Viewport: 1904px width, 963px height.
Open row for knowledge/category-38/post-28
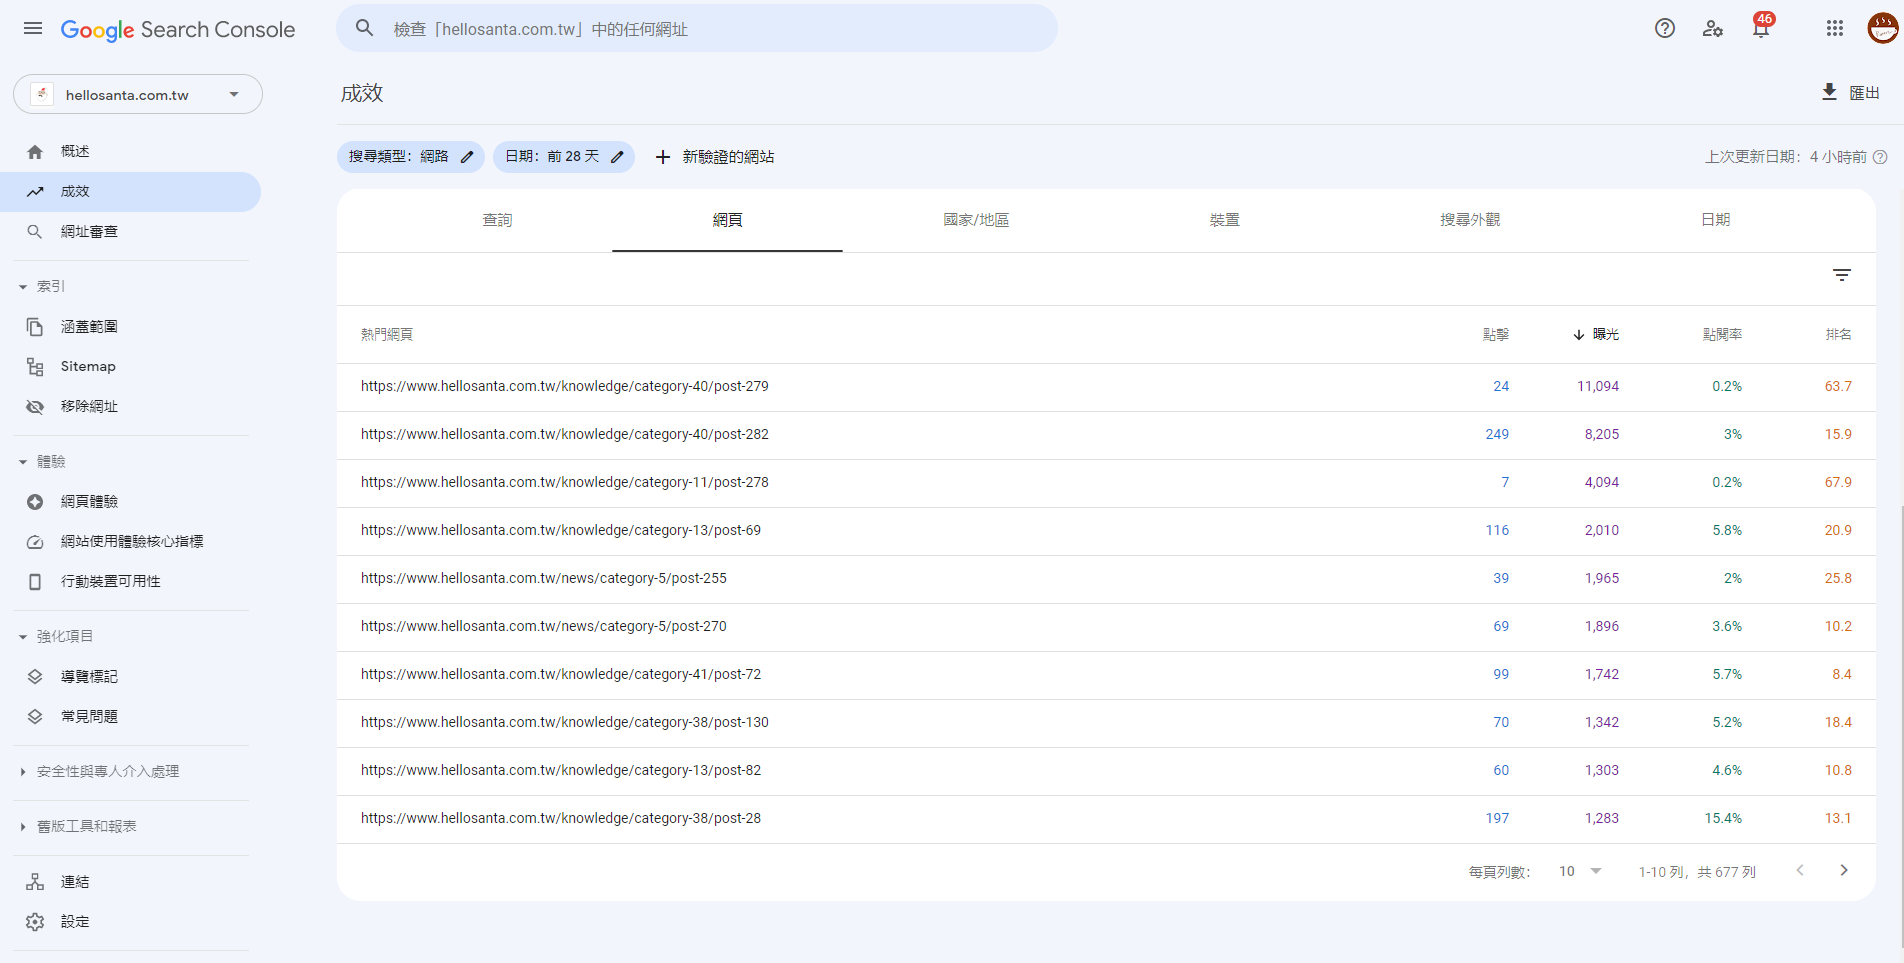tap(1106, 819)
